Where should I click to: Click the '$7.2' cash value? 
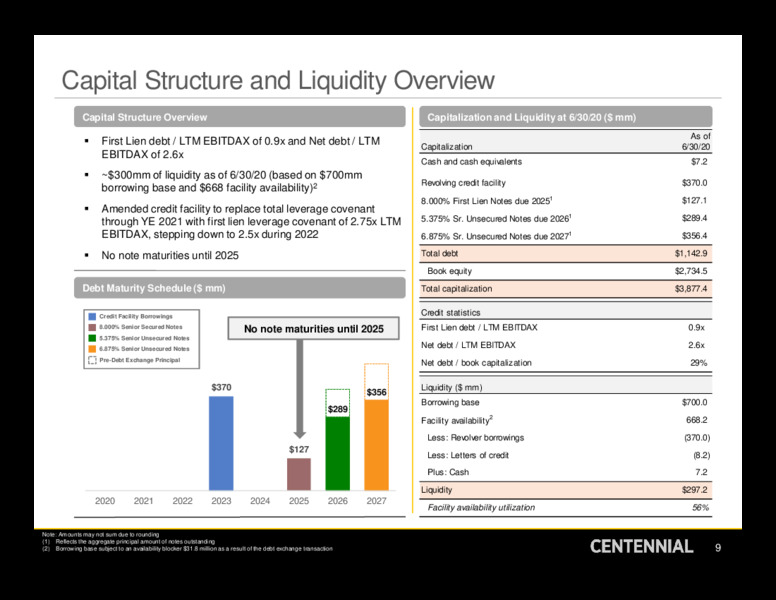tap(699, 162)
